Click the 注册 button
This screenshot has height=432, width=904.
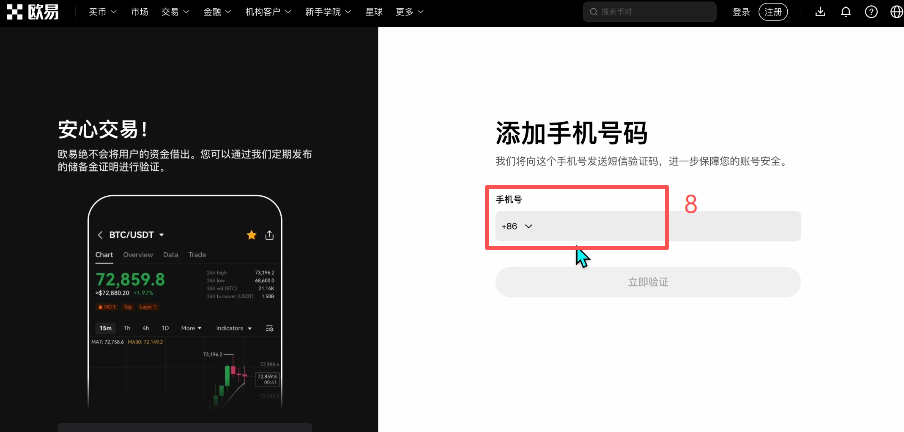click(773, 12)
